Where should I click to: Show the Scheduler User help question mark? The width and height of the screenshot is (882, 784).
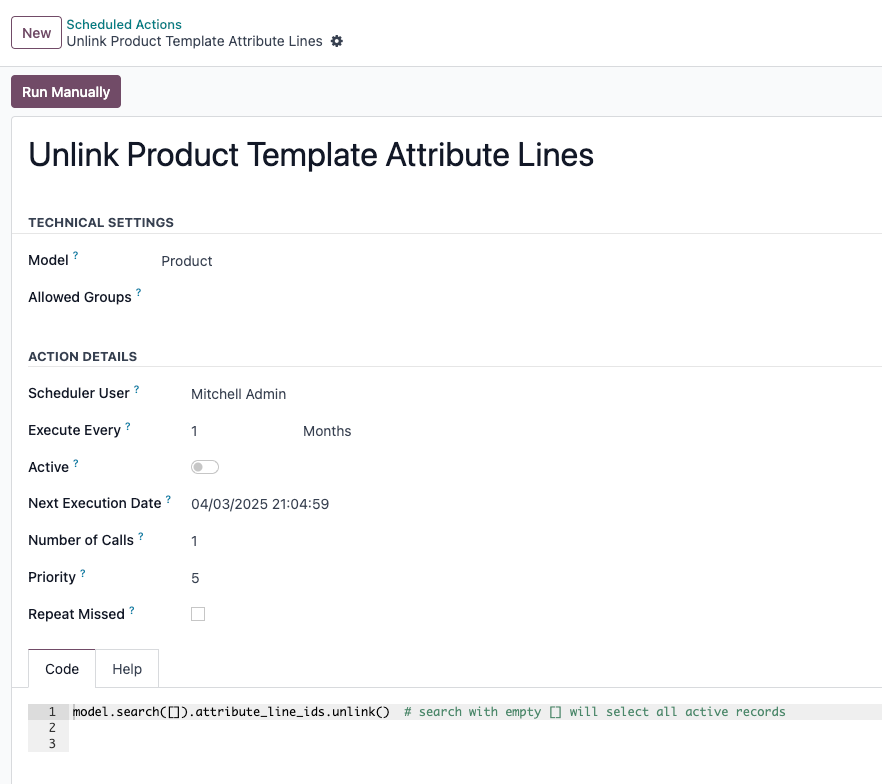tap(136, 389)
